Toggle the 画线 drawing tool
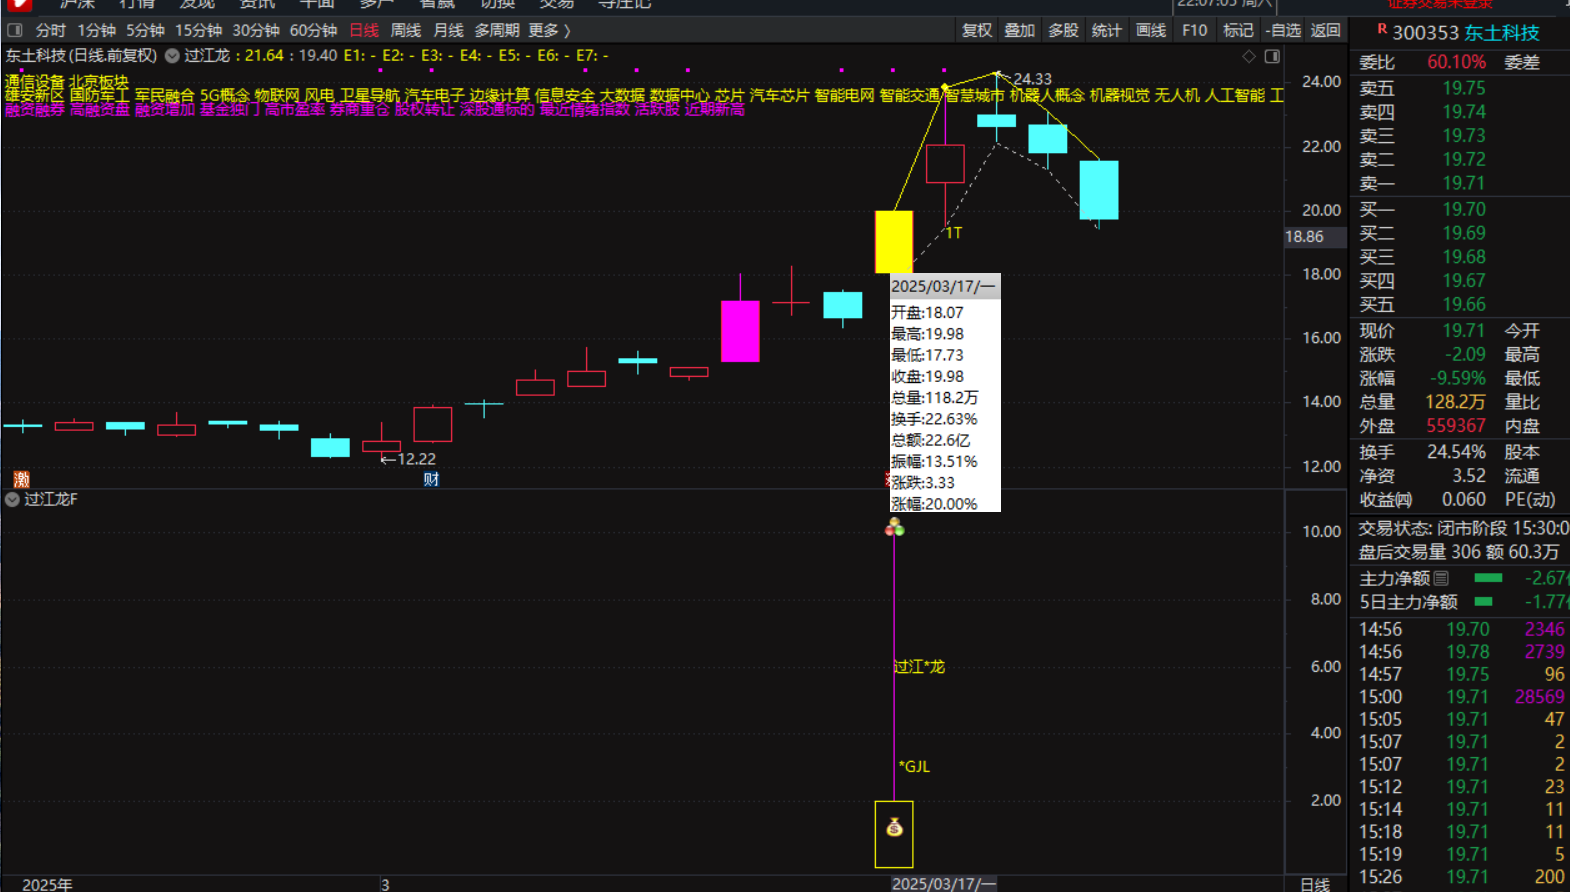The image size is (1570, 892). click(1150, 30)
